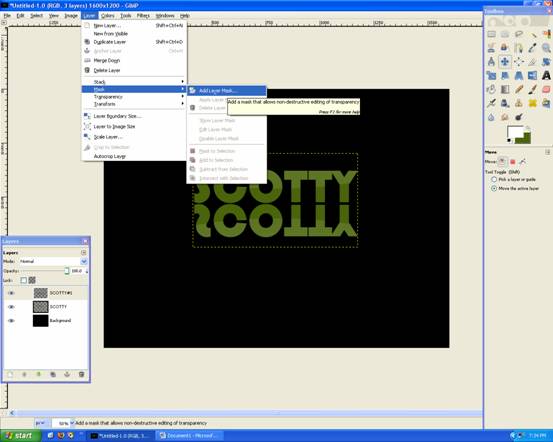Select the Blend gradient tool
The width and height of the screenshot is (553, 442).
505,89
